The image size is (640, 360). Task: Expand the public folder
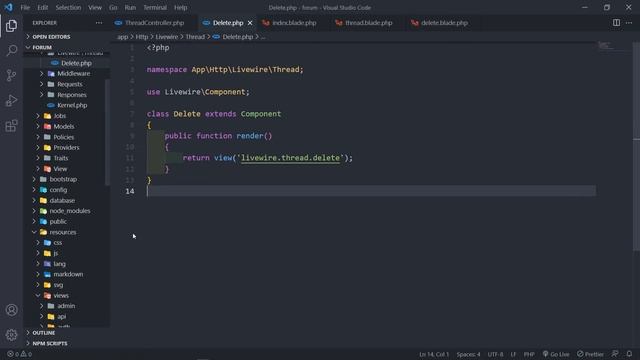click(58, 221)
